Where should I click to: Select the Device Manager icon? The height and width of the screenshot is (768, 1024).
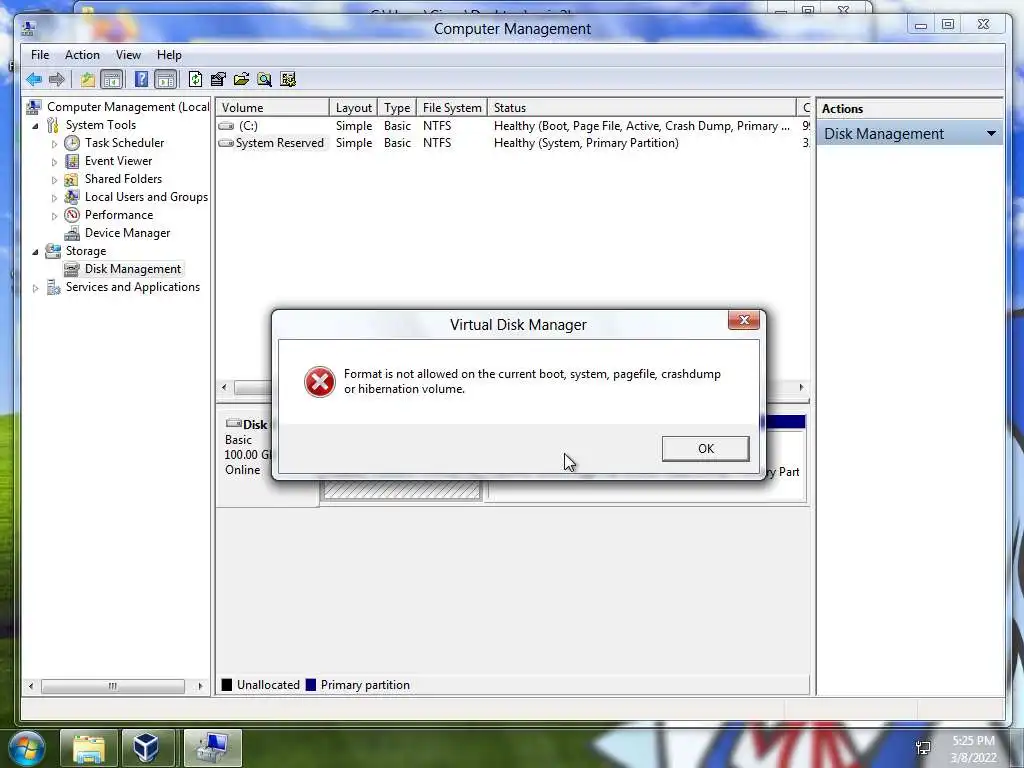click(72, 233)
